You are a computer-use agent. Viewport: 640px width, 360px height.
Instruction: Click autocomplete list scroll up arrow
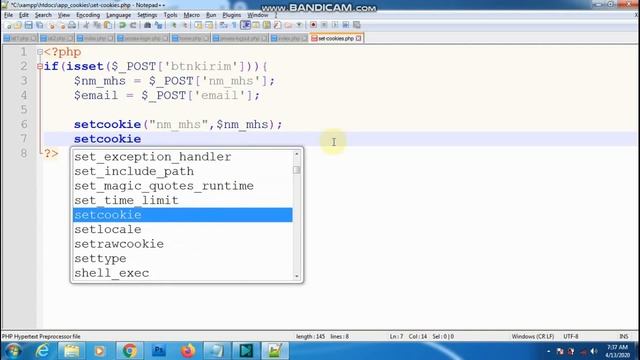click(297, 154)
